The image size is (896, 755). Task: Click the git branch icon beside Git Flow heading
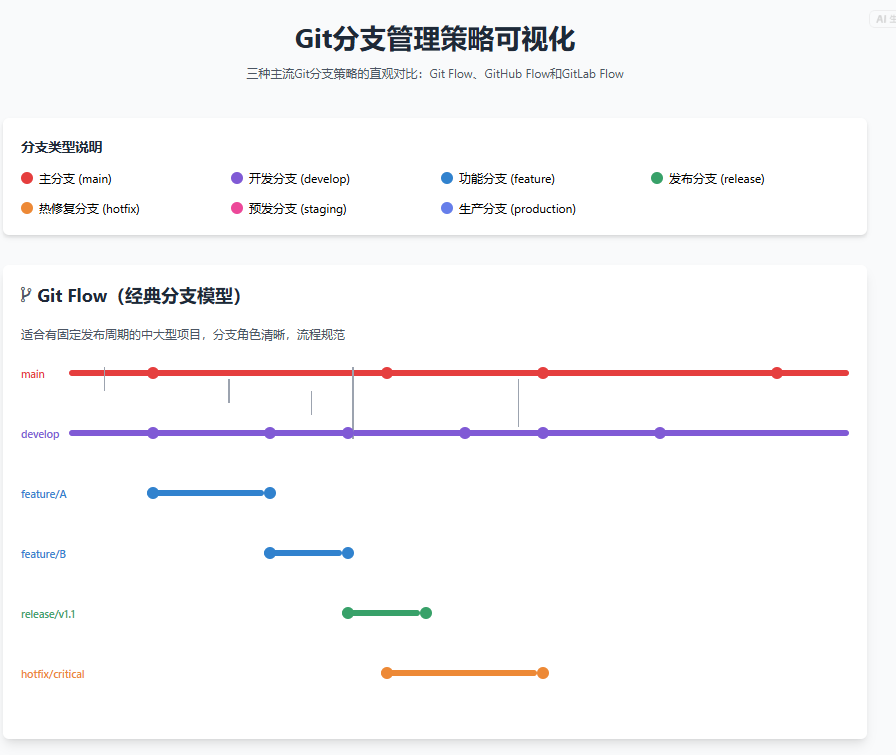click(x=25, y=295)
